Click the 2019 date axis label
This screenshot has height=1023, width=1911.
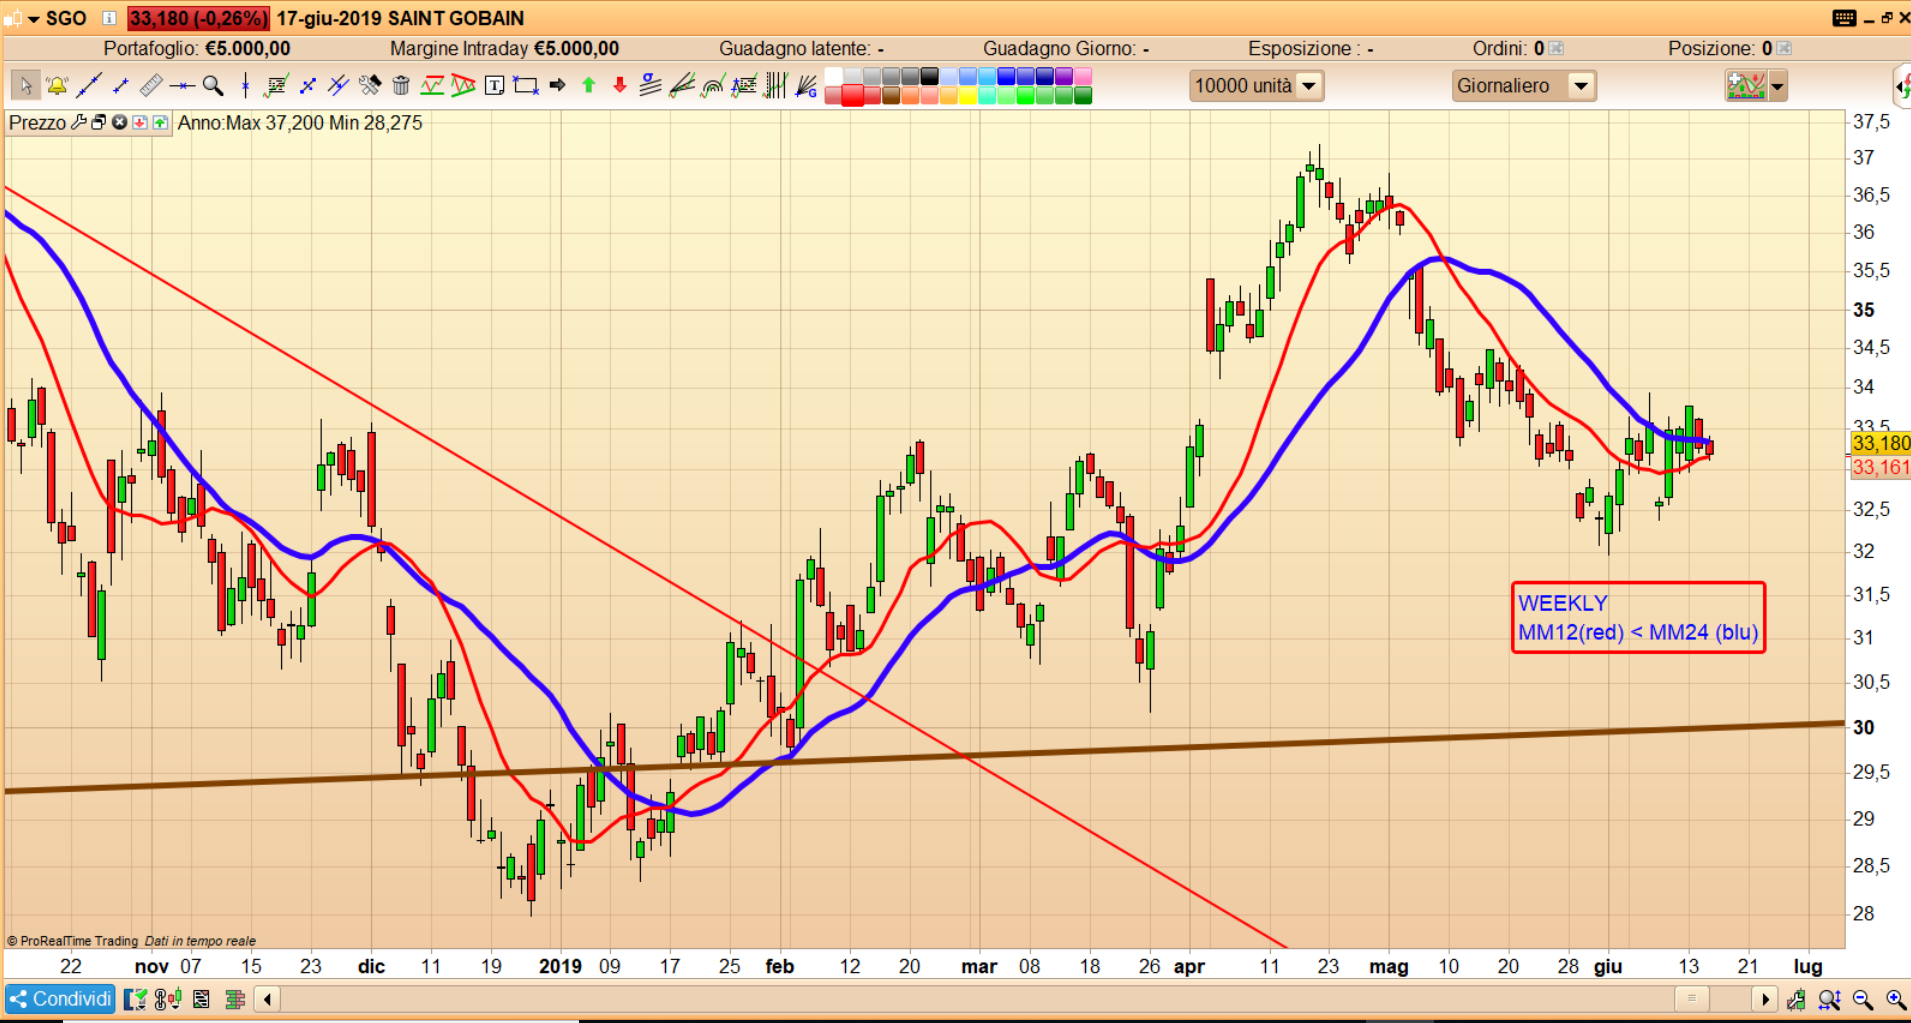coord(560,966)
